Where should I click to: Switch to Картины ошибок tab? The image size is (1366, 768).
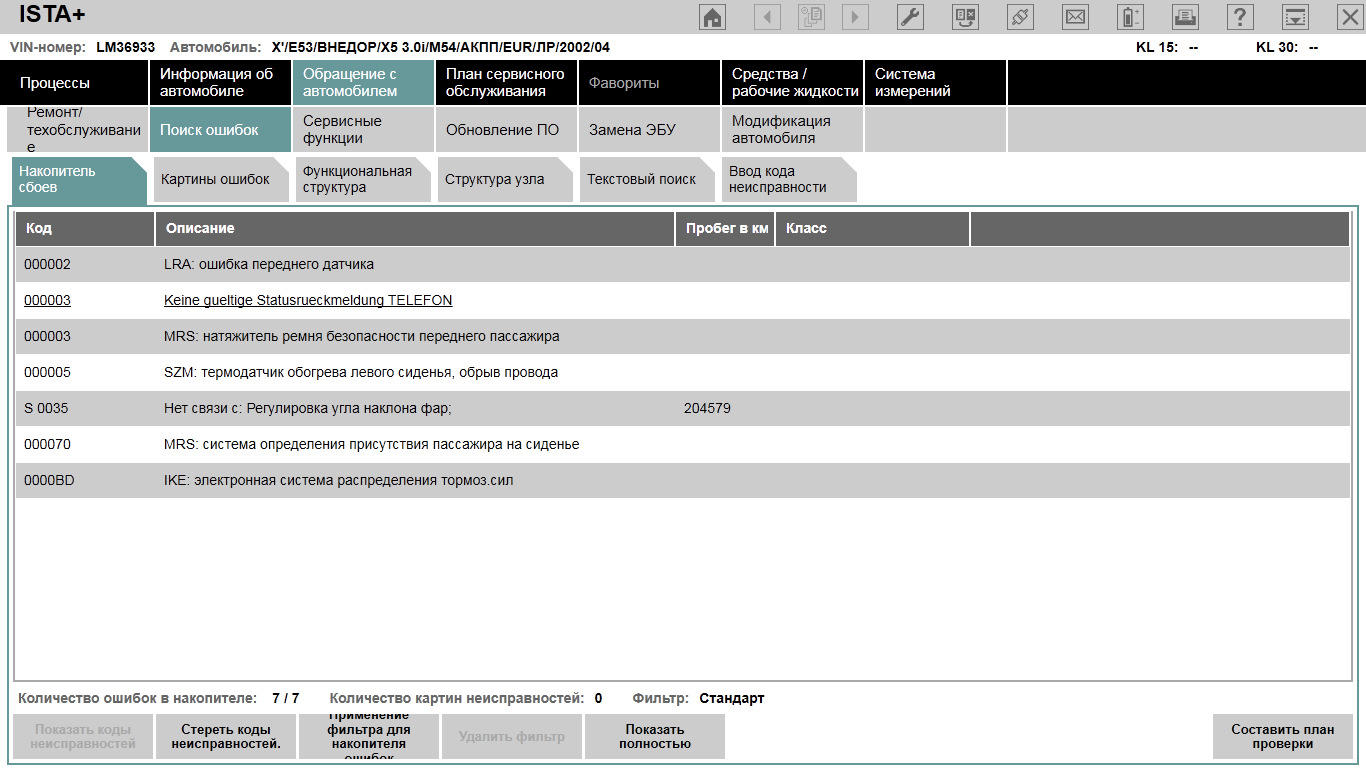(221, 180)
